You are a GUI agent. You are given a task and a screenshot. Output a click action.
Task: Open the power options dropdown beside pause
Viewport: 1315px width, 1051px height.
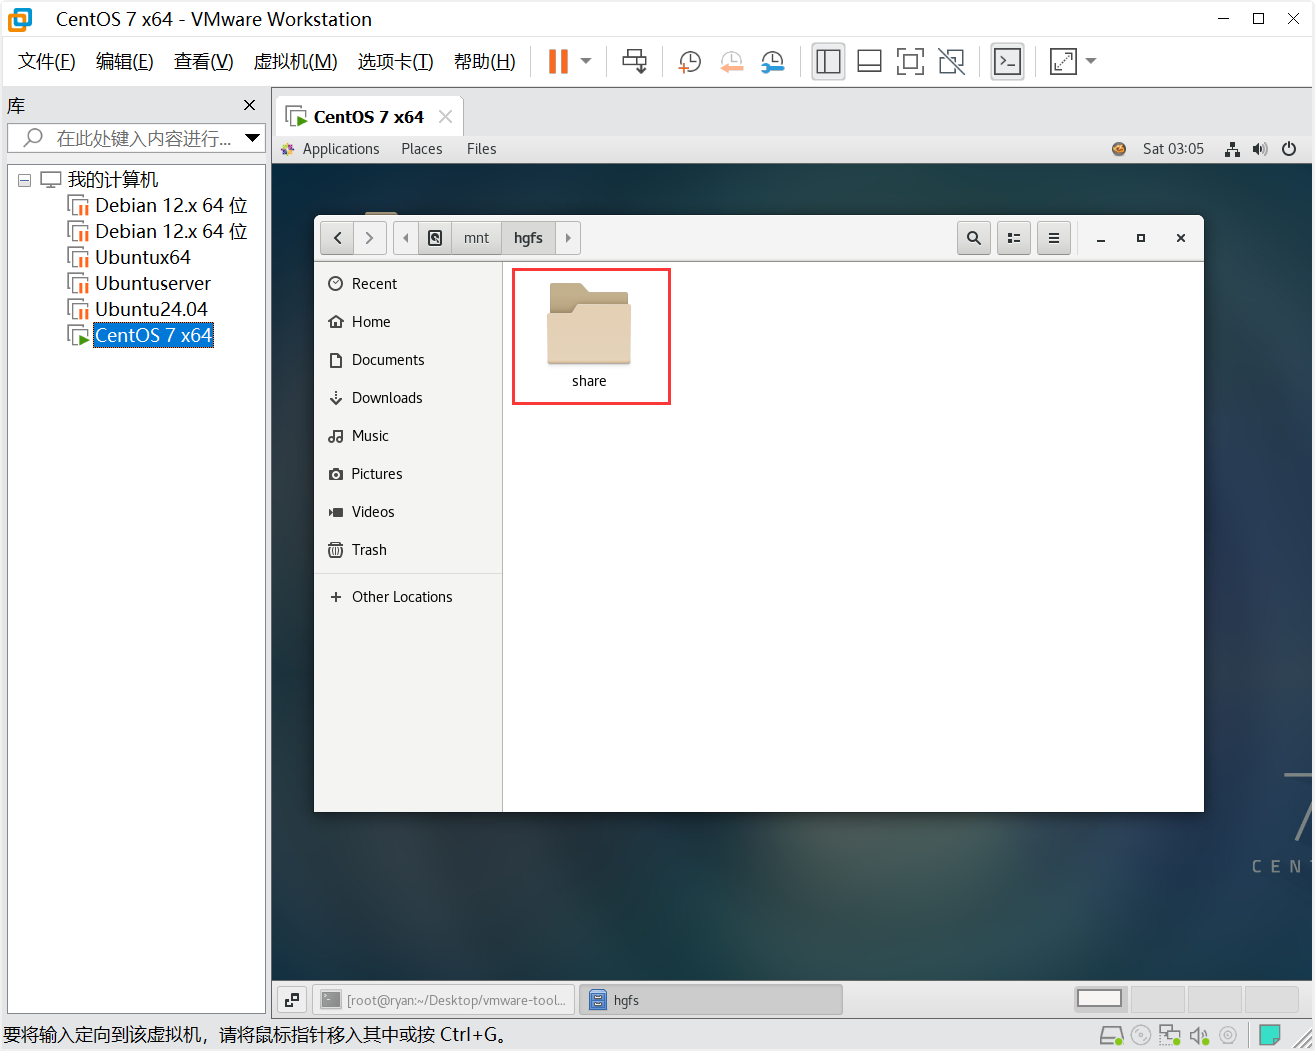point(586,61)
